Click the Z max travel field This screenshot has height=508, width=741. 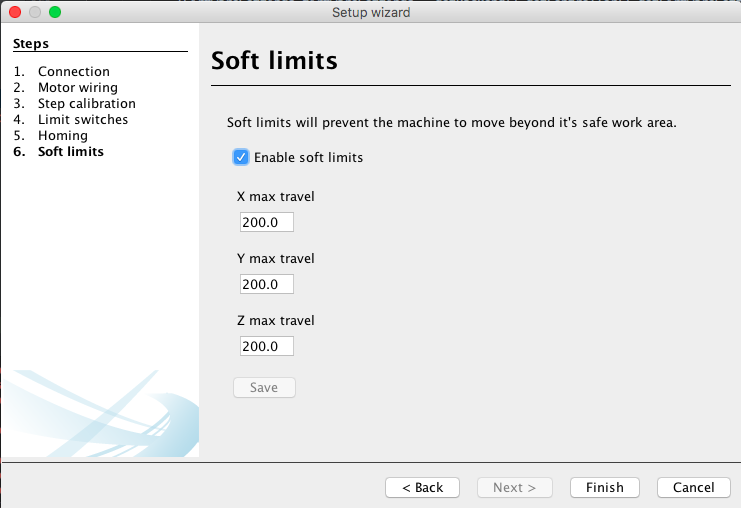coord(267,346)
